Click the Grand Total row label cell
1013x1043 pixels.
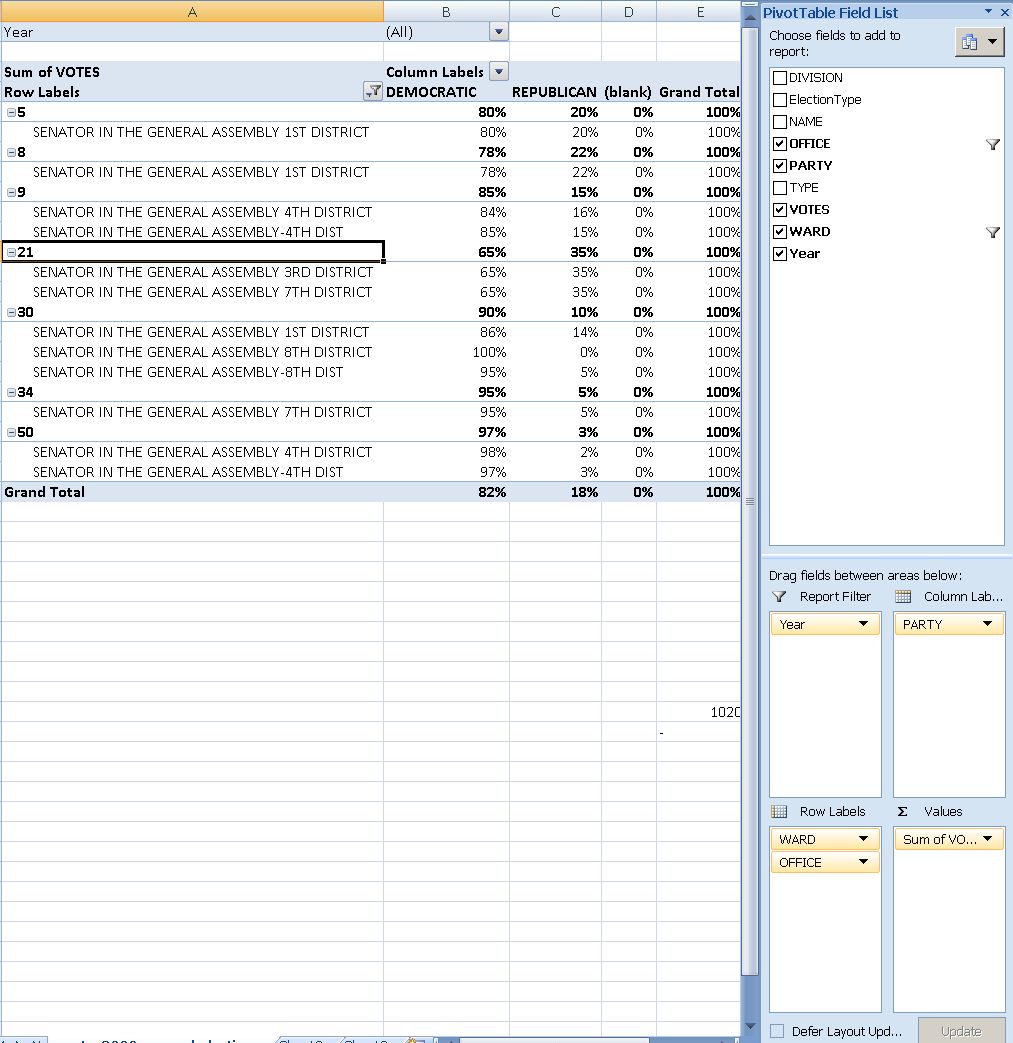[45, 492]
